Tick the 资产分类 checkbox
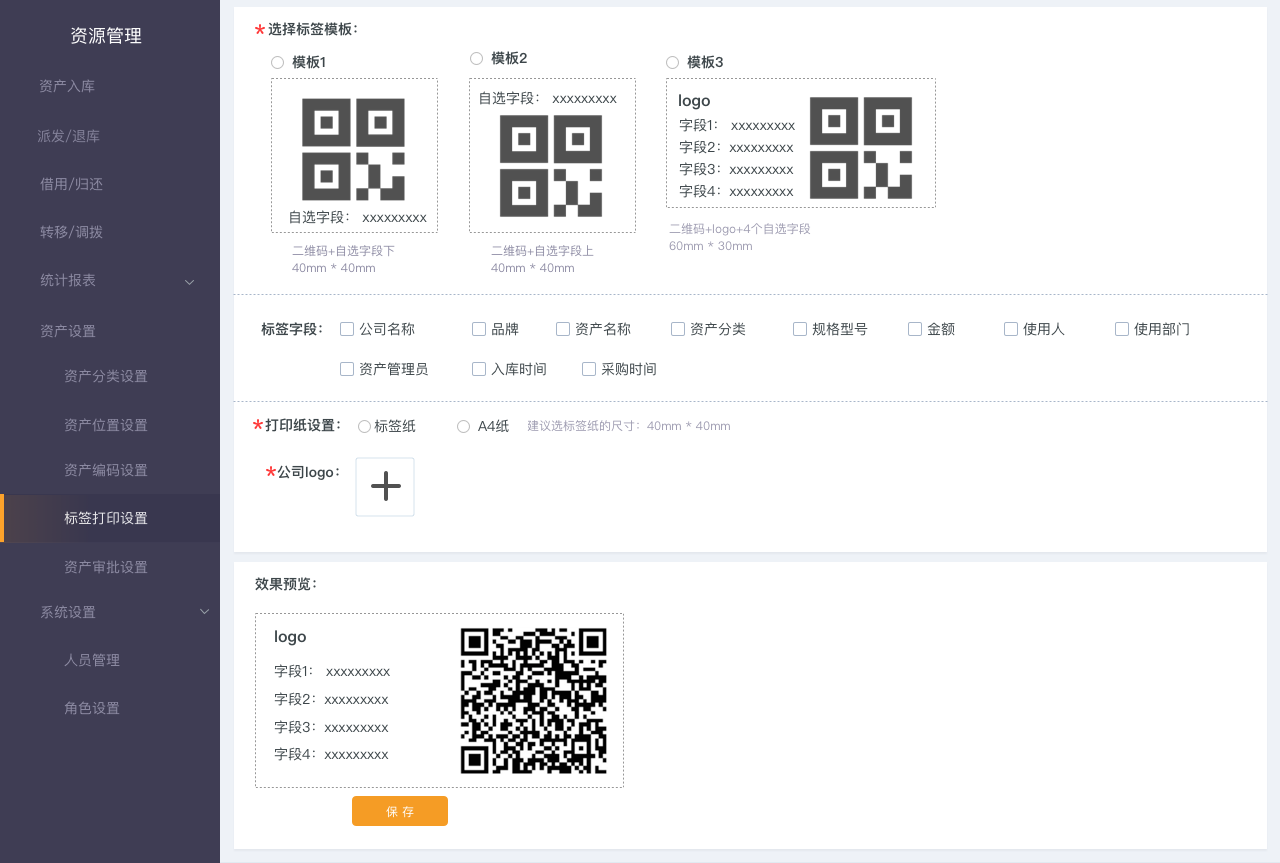 [x=678, y=329]
